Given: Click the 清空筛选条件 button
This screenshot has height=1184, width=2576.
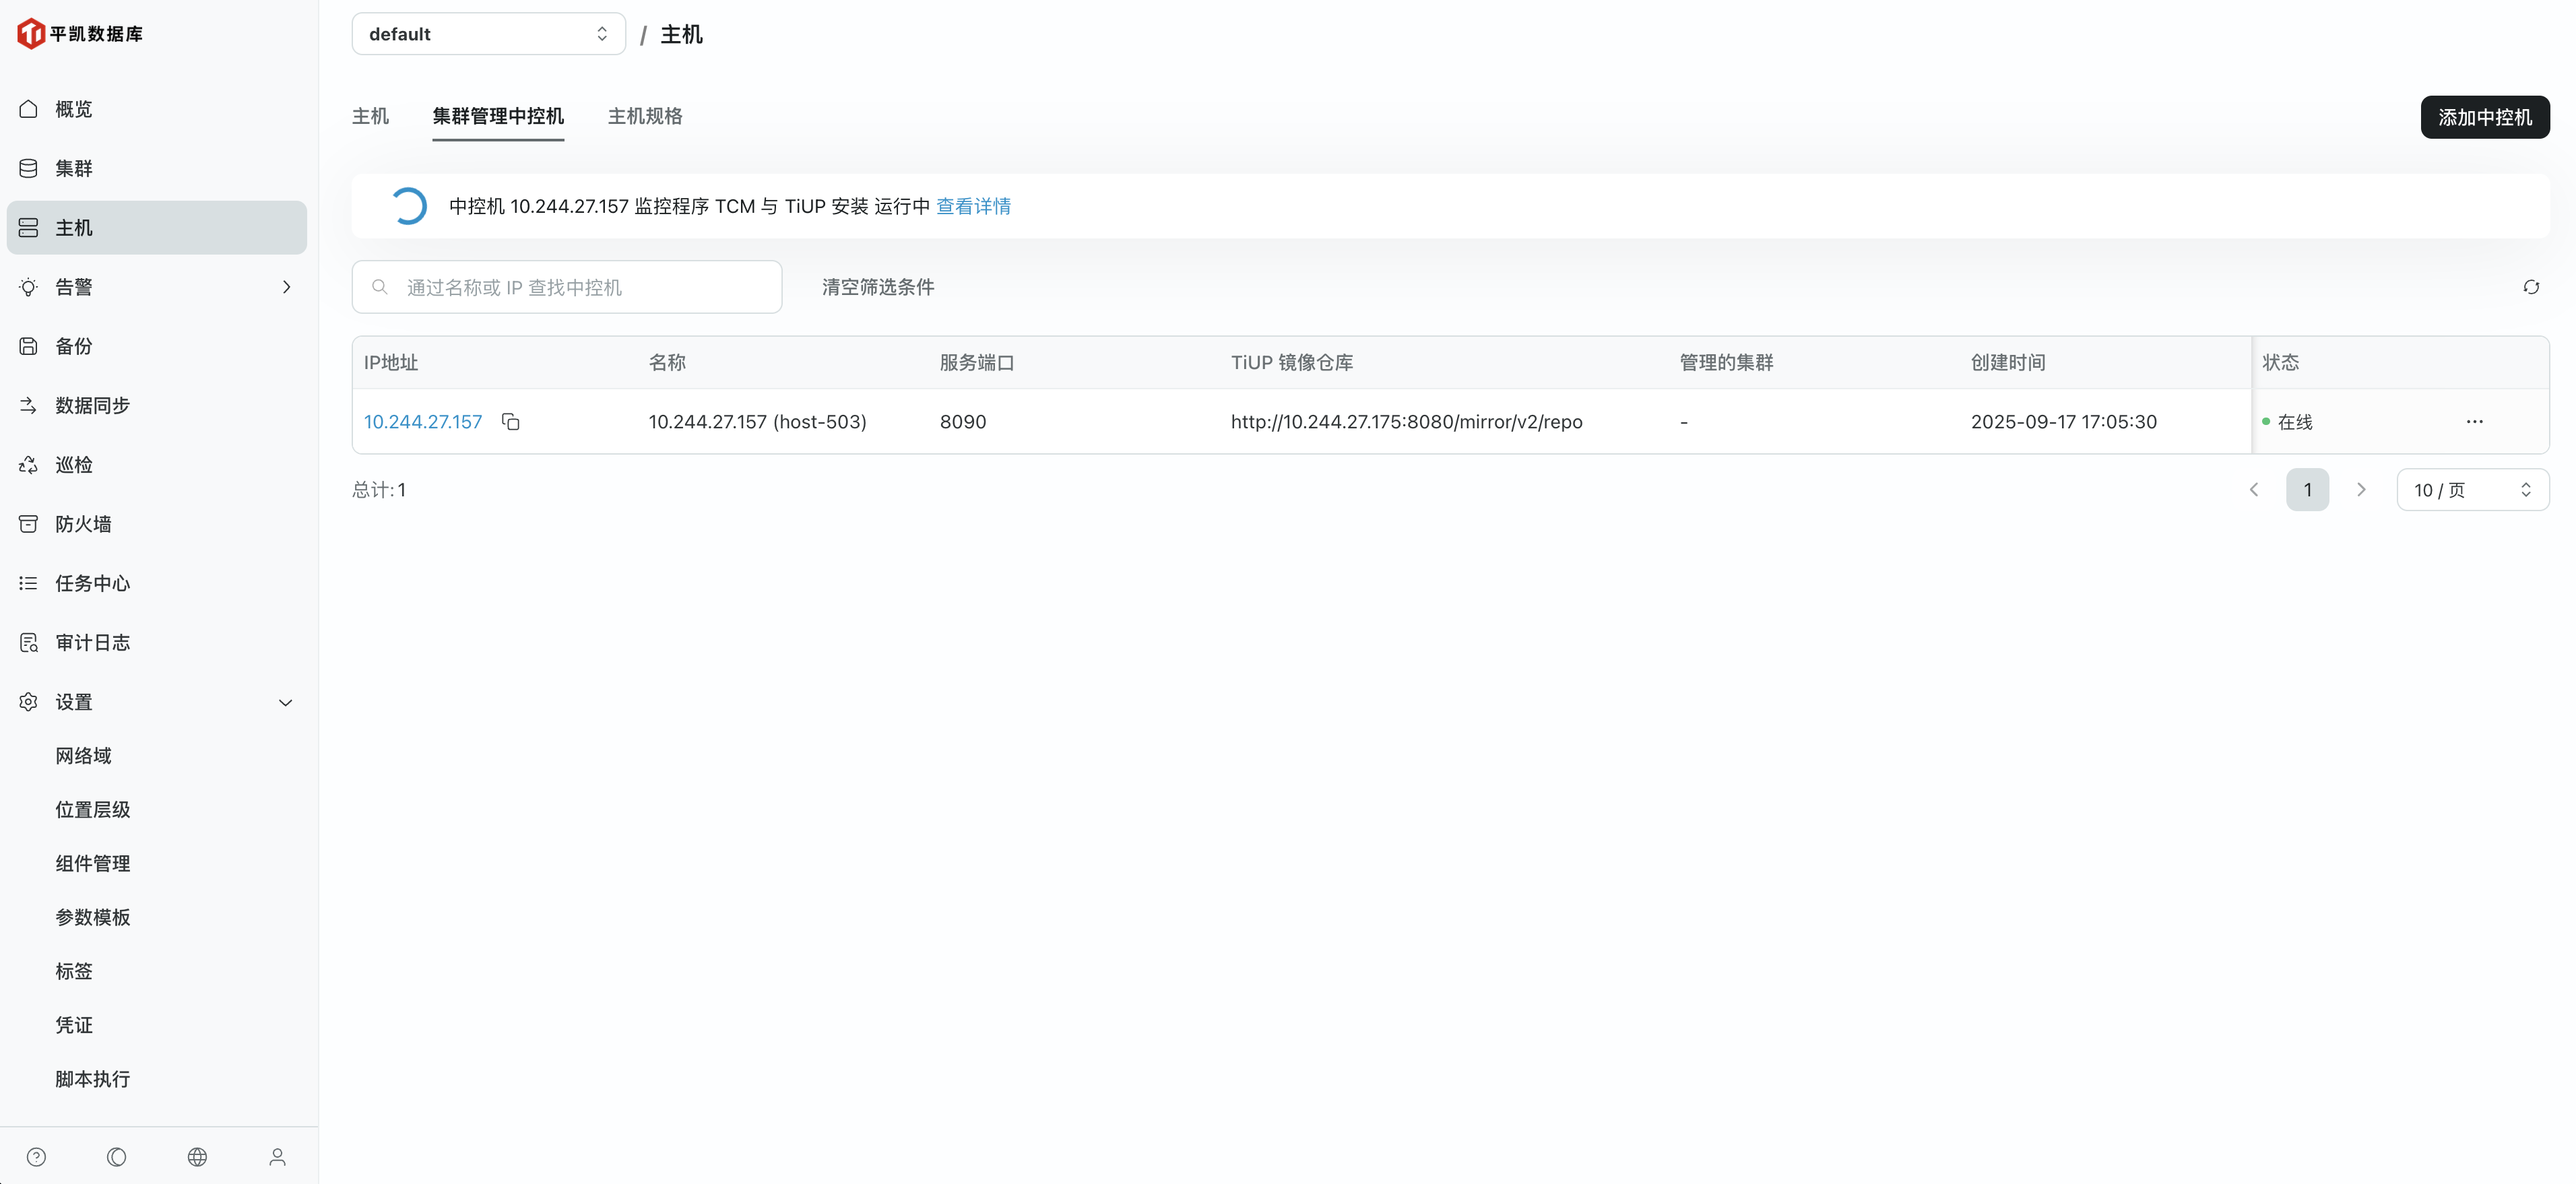Looking at the screenshot, I should coord(878,287).
